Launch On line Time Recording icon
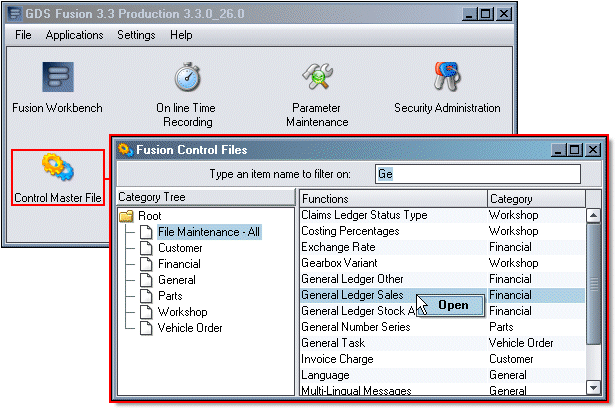 tap(187, 77)
